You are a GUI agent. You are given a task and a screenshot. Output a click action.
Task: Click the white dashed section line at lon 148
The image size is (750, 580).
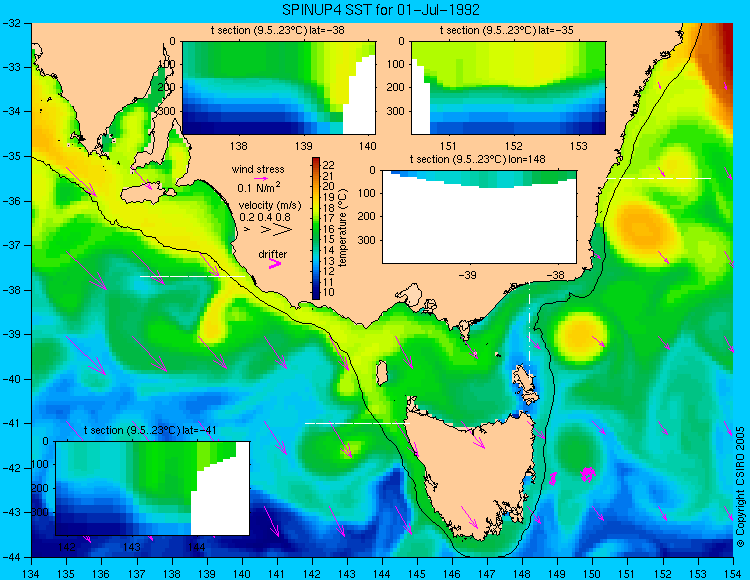(x=529, y=330)
